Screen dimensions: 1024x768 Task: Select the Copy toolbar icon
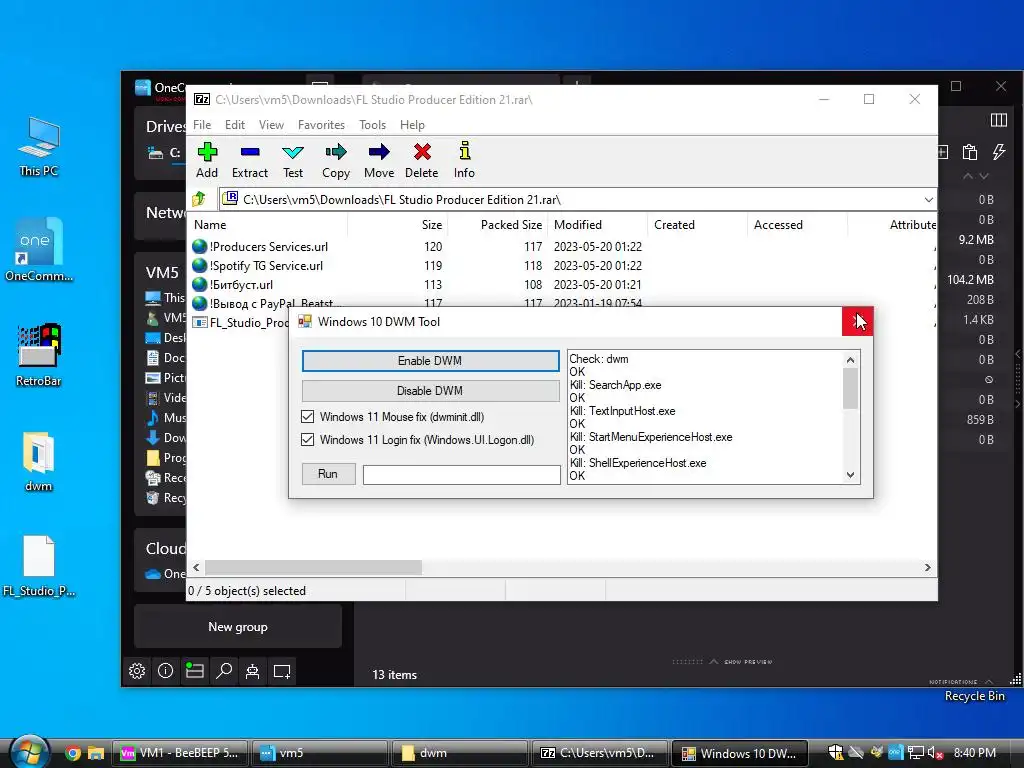pos(336,160)
